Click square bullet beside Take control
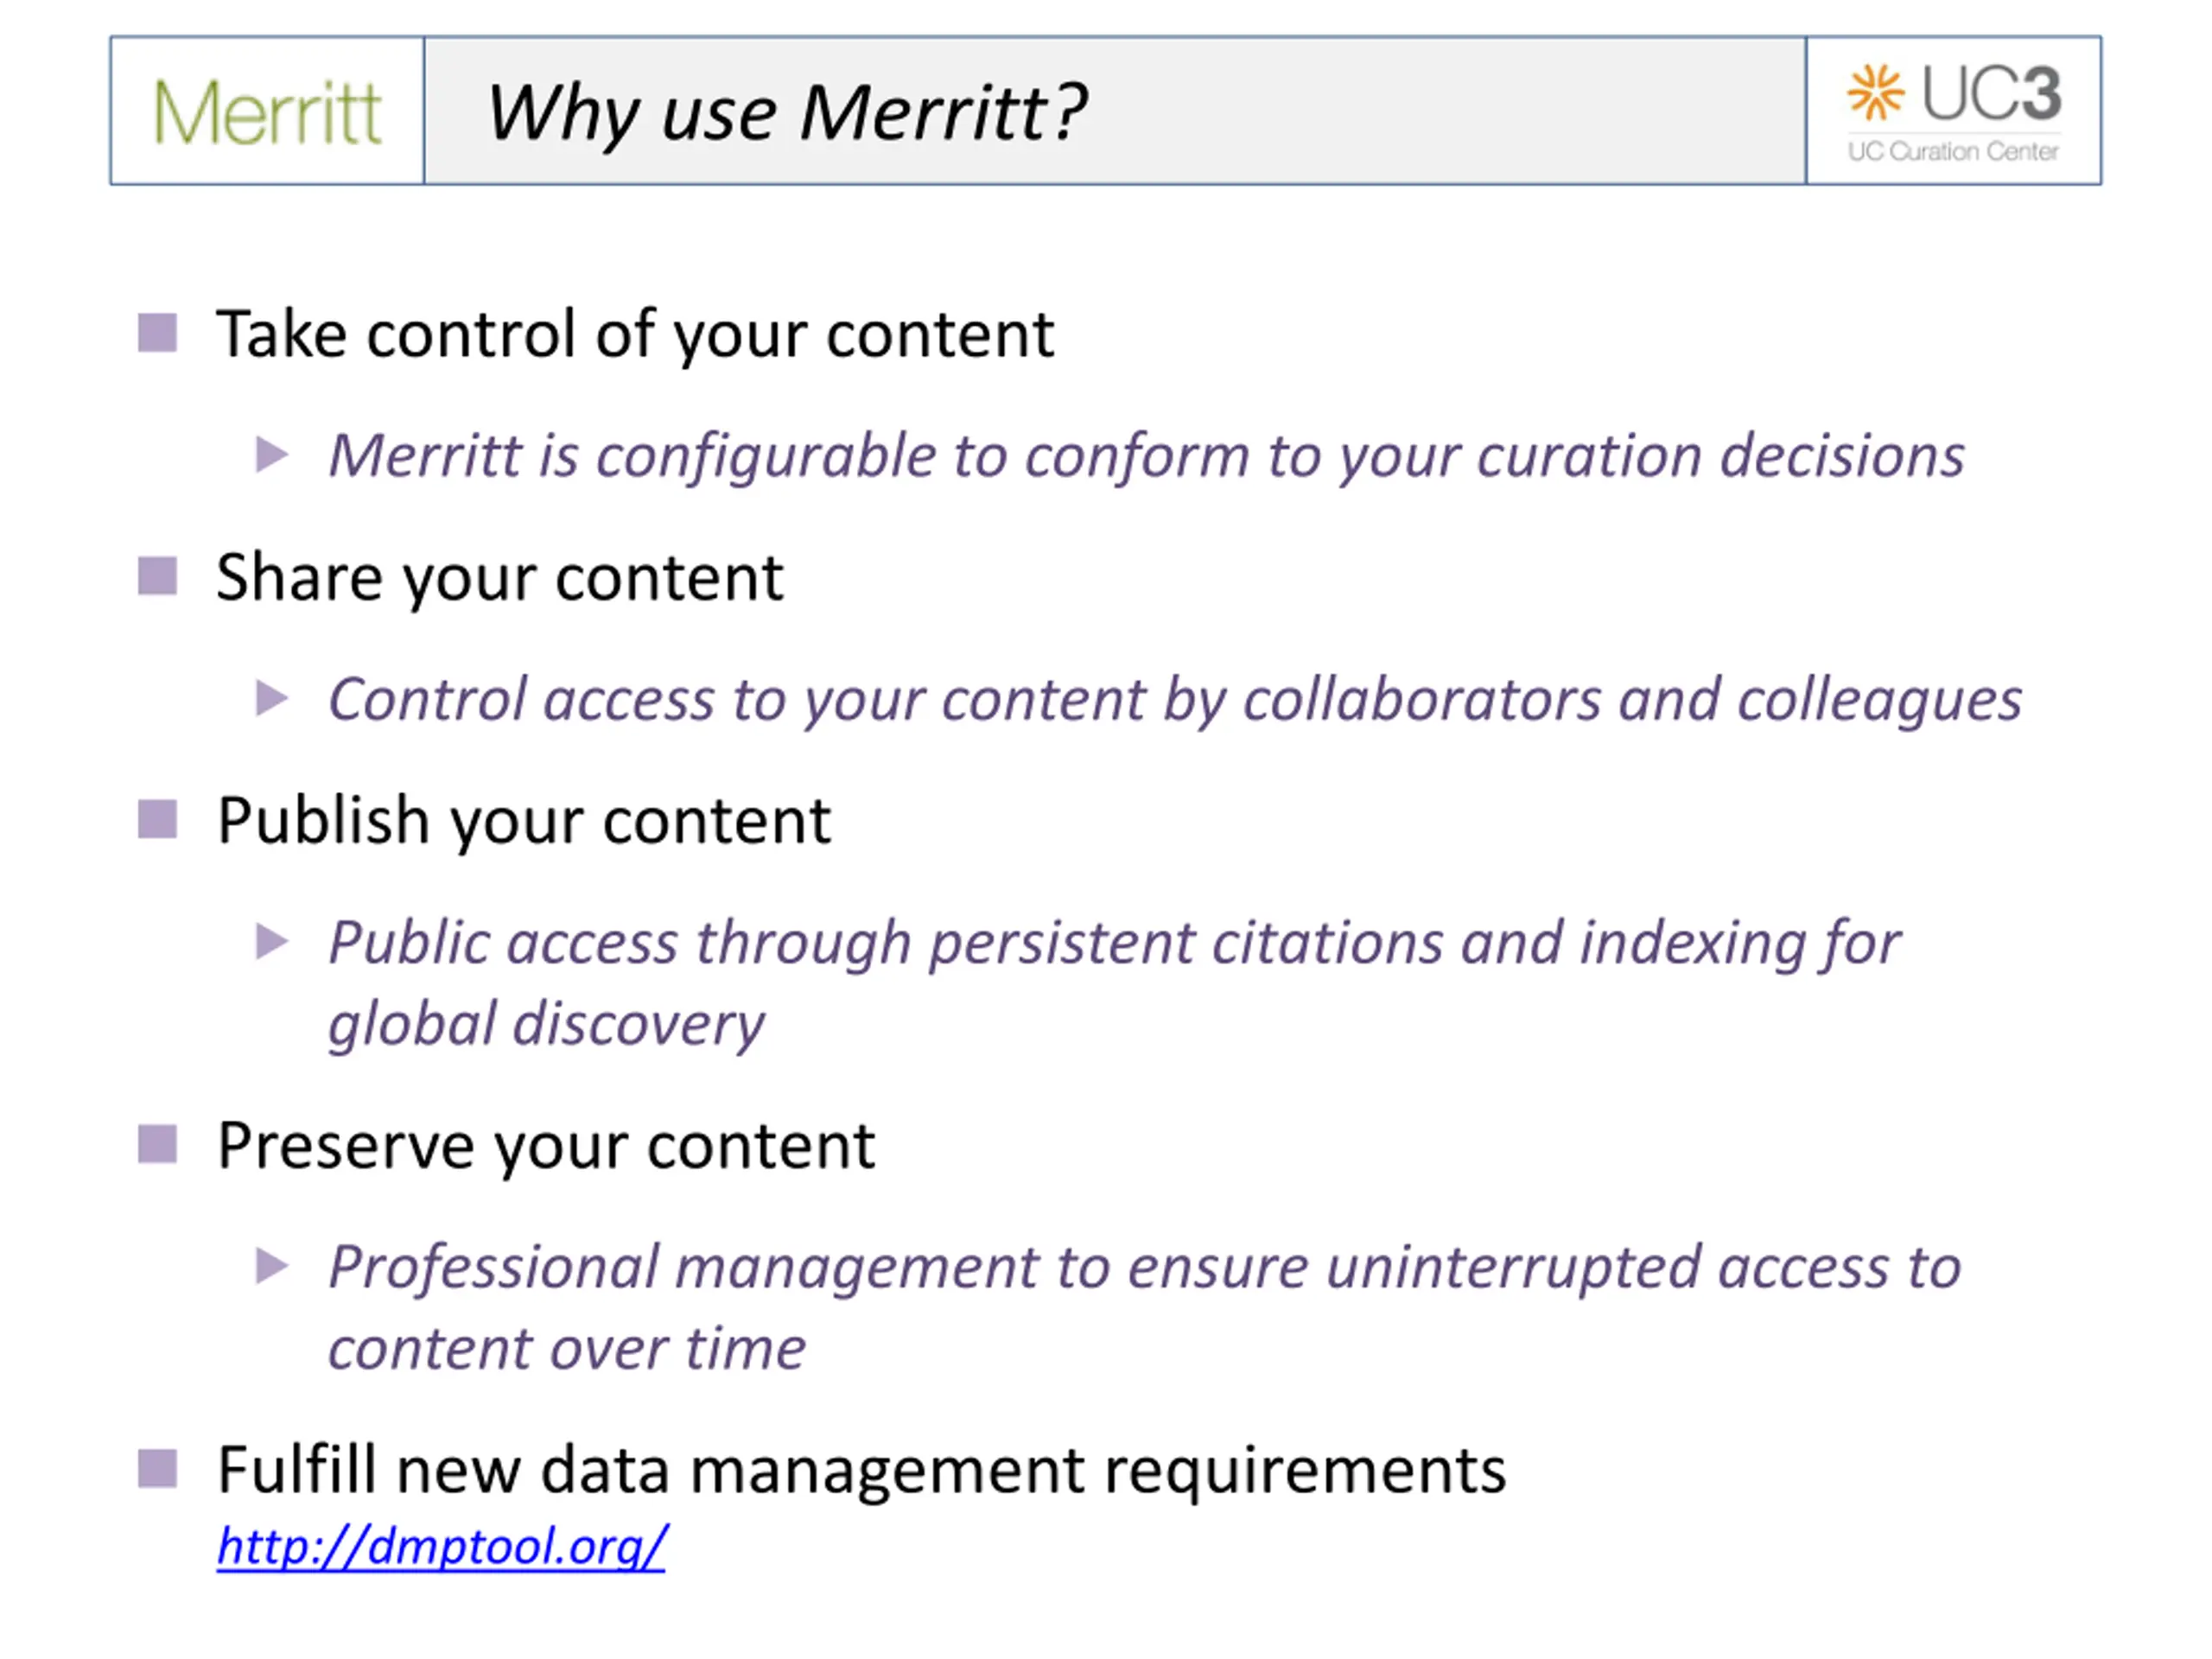 157,333
